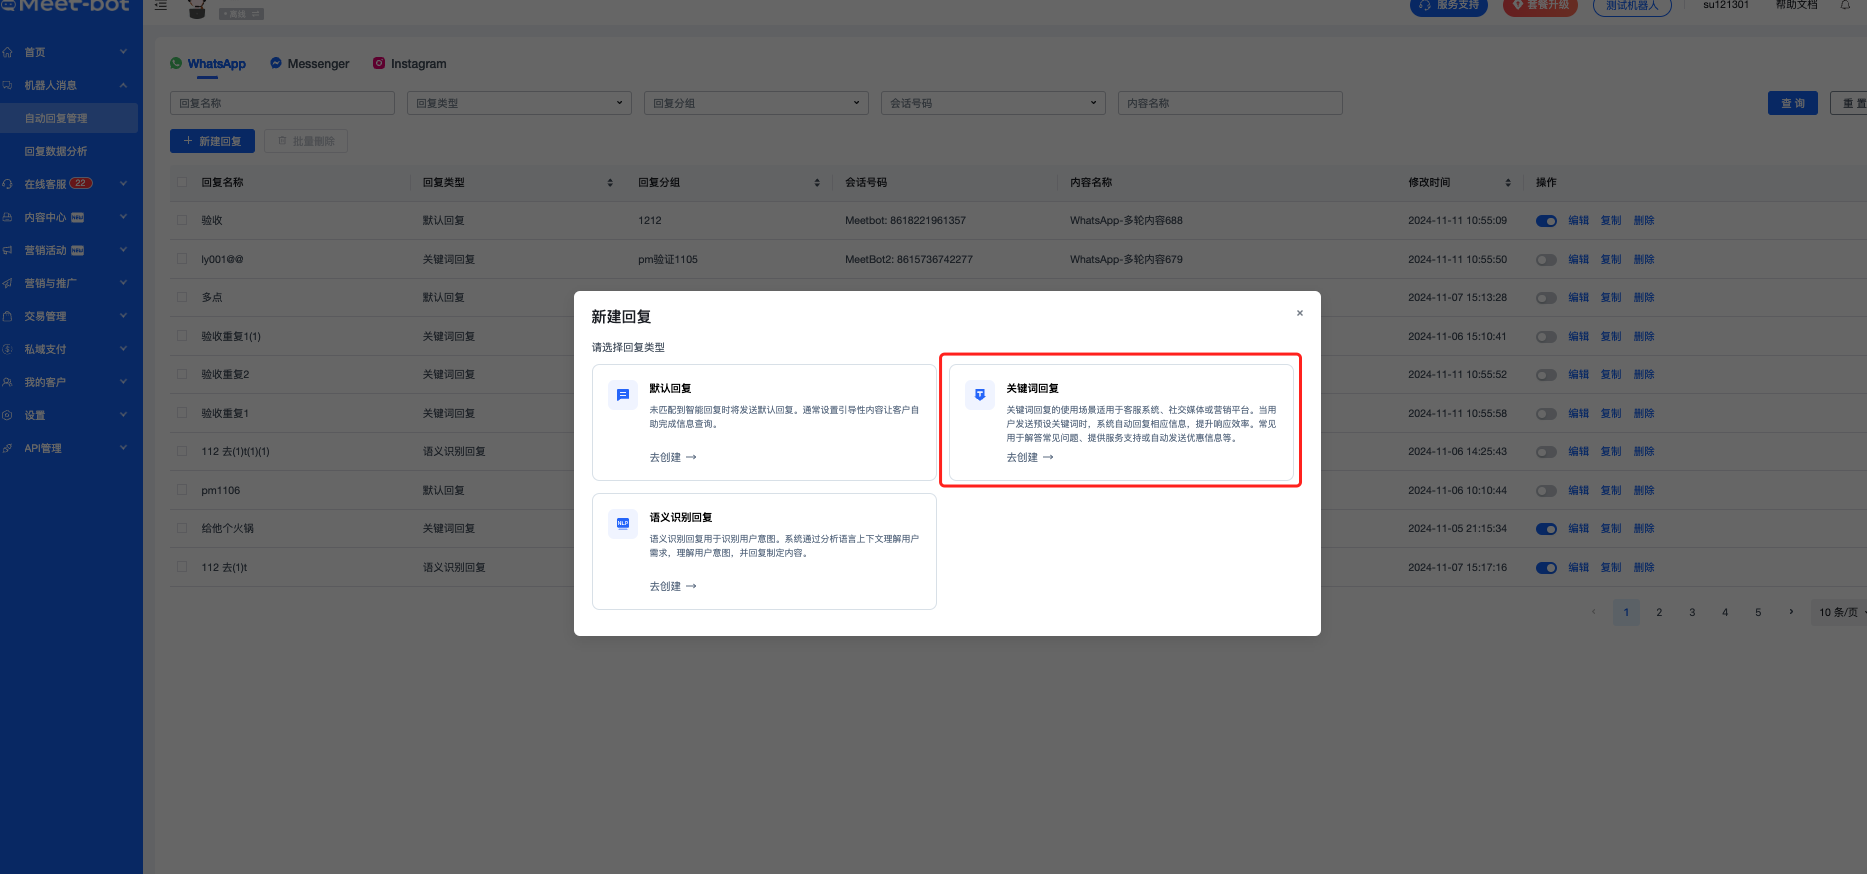Viewport: 1867px width, 874px height.
Task: Toggle the switch for 给他个火锅 row
Action: 1546,529
